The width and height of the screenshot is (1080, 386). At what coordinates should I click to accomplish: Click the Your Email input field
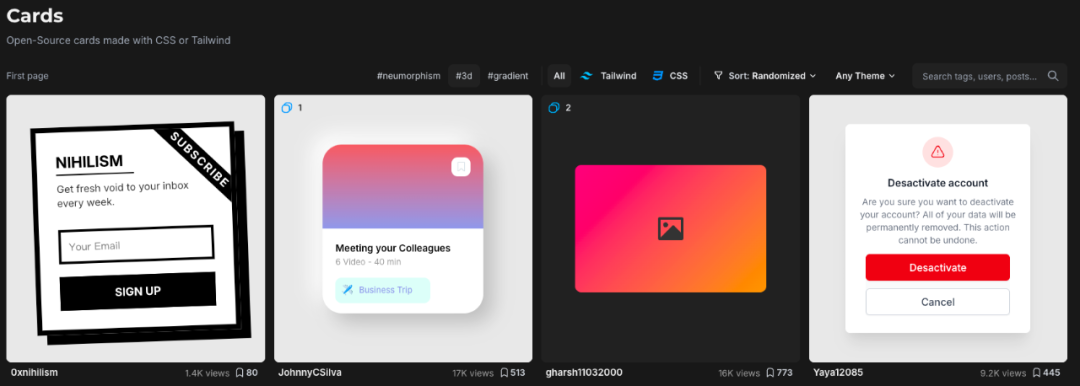(136, 245)
